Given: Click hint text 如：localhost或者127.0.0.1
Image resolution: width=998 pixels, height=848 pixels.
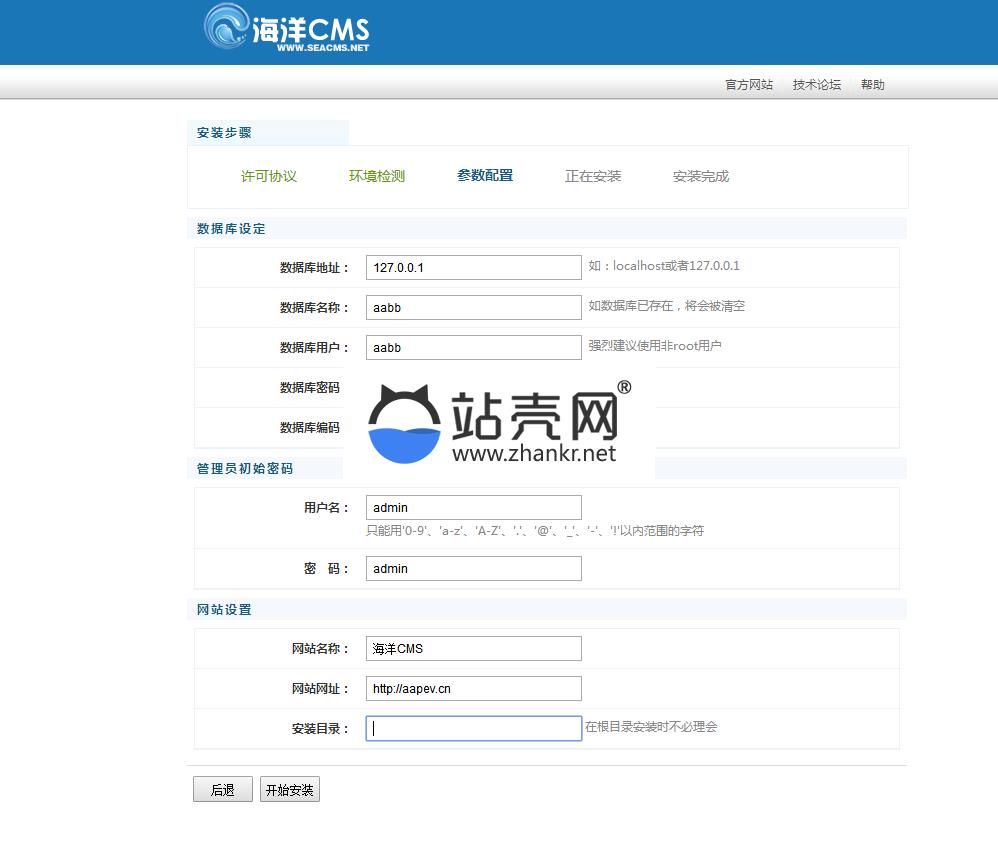Looking at the screenshot, I should click(x=664, y=265).
